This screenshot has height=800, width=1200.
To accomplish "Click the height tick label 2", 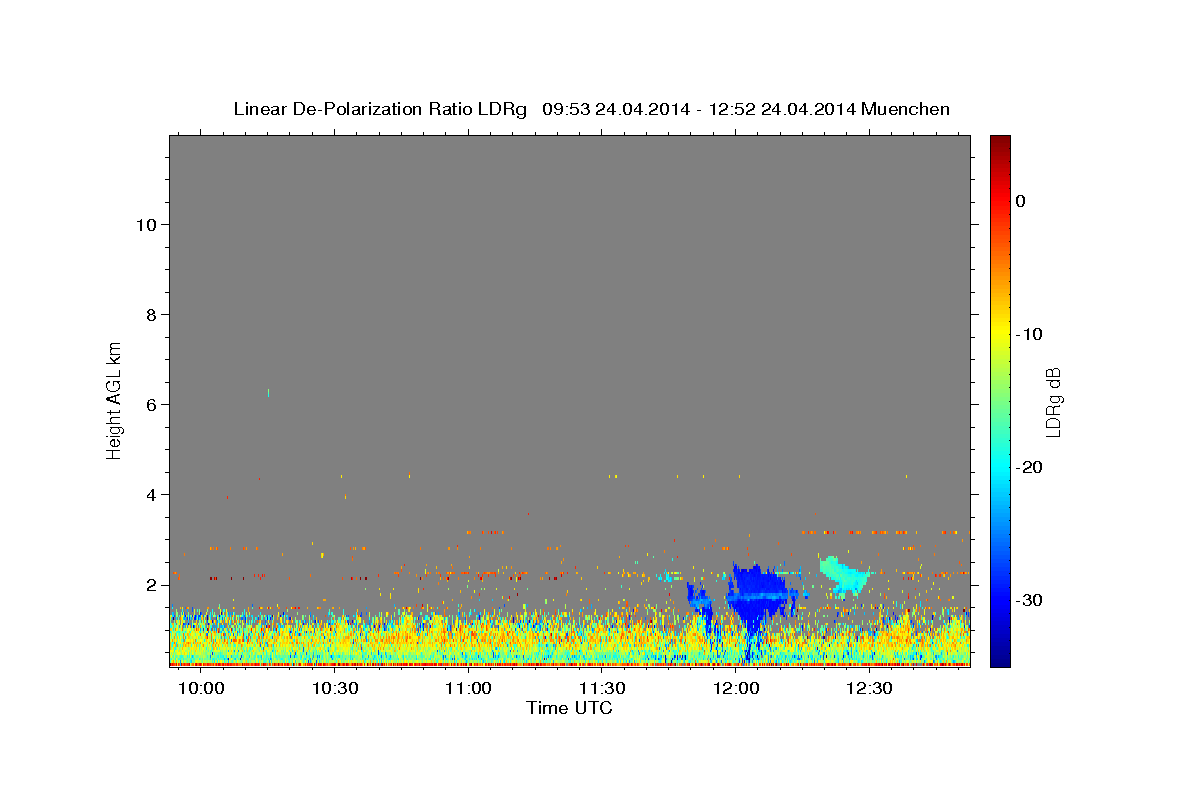I will [152, 585].
